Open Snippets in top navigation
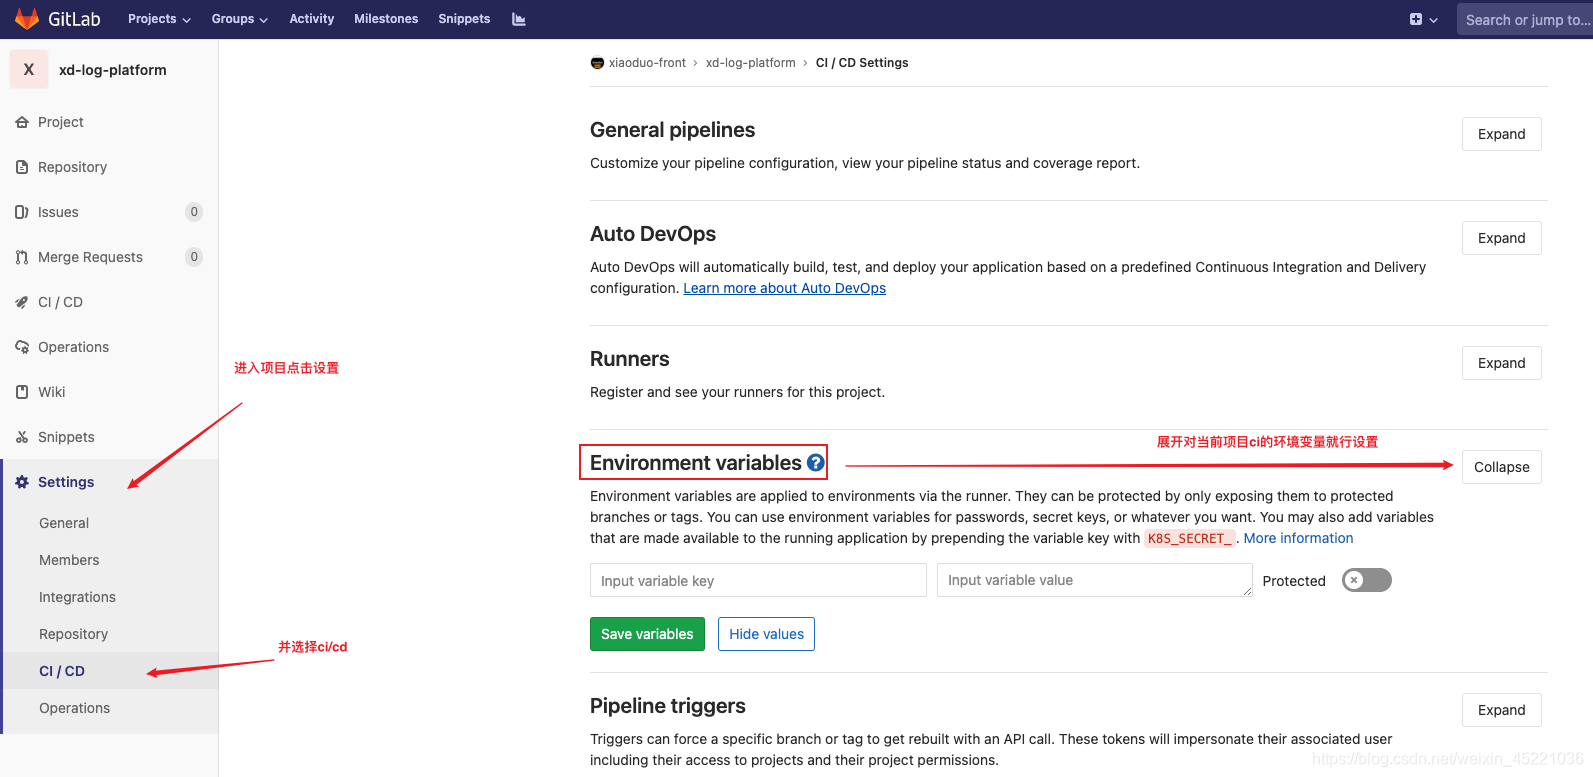This screenshot has width=1593, height=777. 464,19
